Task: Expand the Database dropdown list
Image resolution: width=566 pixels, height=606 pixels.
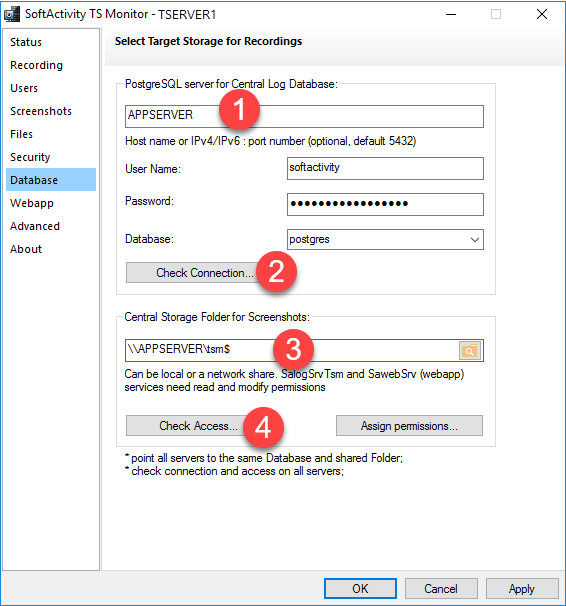Action: pos(474,240)
